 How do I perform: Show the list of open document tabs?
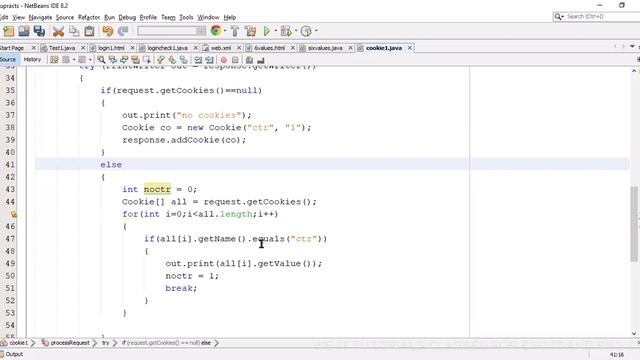[x=632, y=47]
